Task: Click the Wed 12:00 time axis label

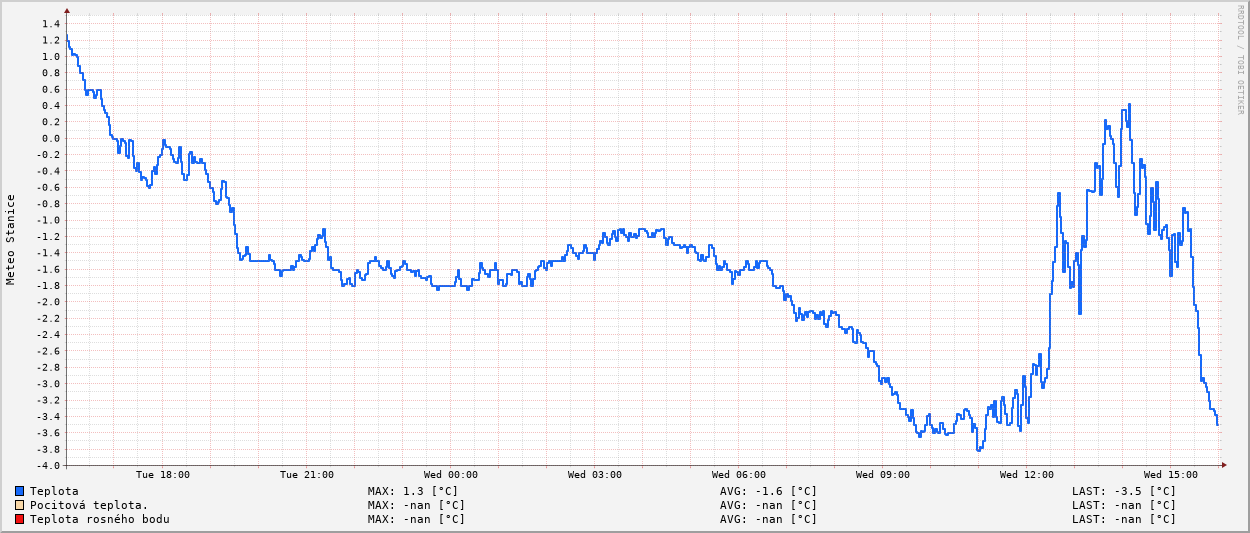Action: click(x=1026, y=475)
